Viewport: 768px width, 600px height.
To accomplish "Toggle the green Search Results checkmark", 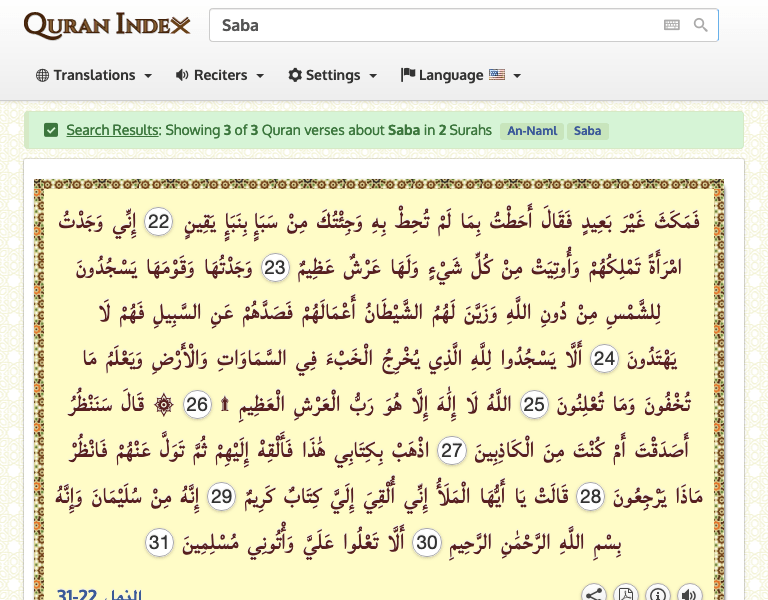I will click(51, 130).
